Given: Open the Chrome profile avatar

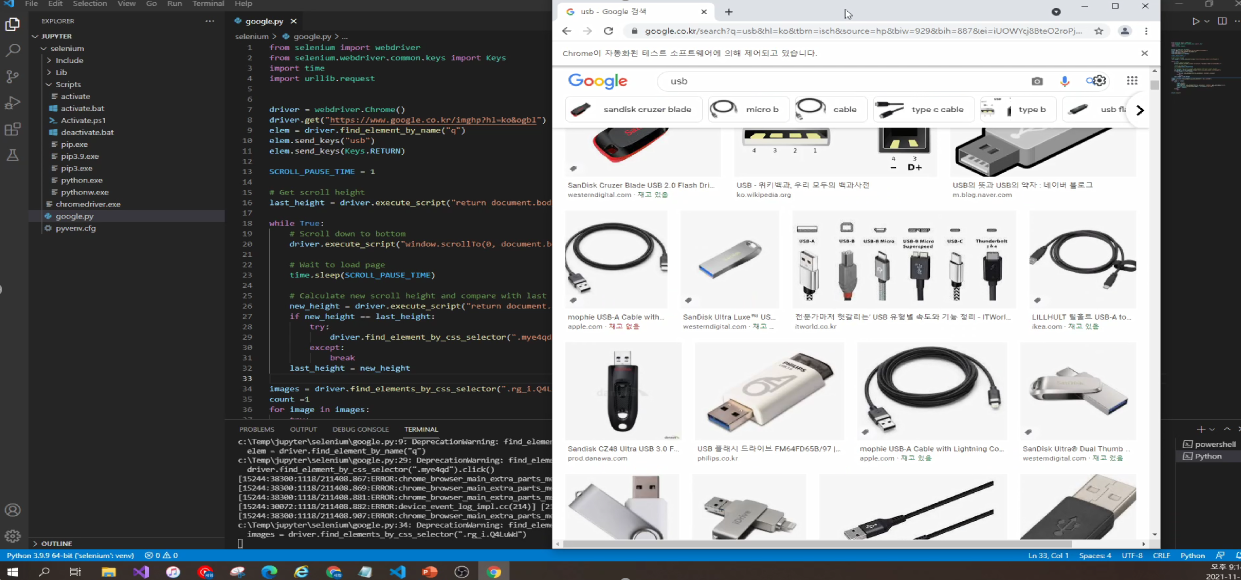Looking at the screenshot, I should click(1126, 31).
